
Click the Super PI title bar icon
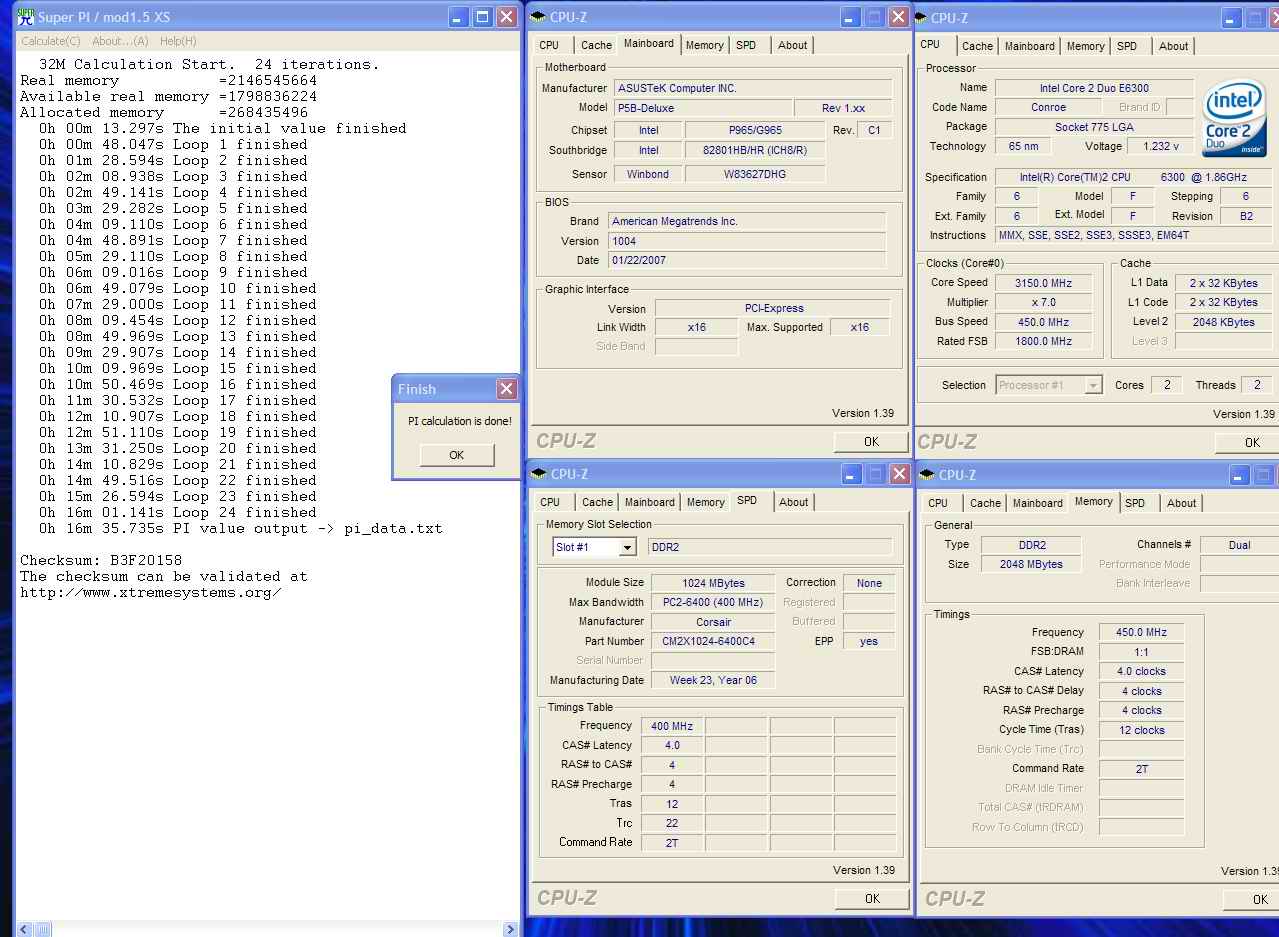(26, 17)
